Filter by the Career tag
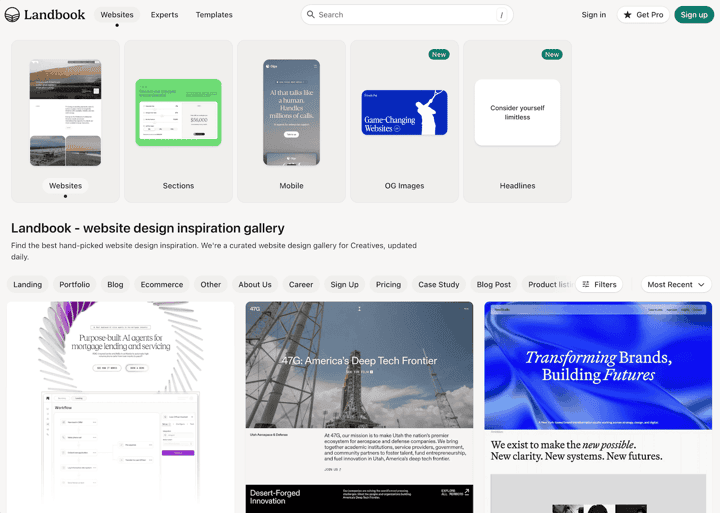720x513 pixels. tap(301, 284)
